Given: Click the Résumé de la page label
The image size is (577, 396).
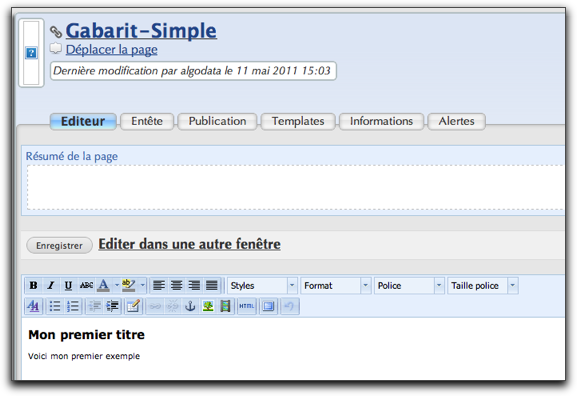Looking at the screenshot, I should coord(72,156).
